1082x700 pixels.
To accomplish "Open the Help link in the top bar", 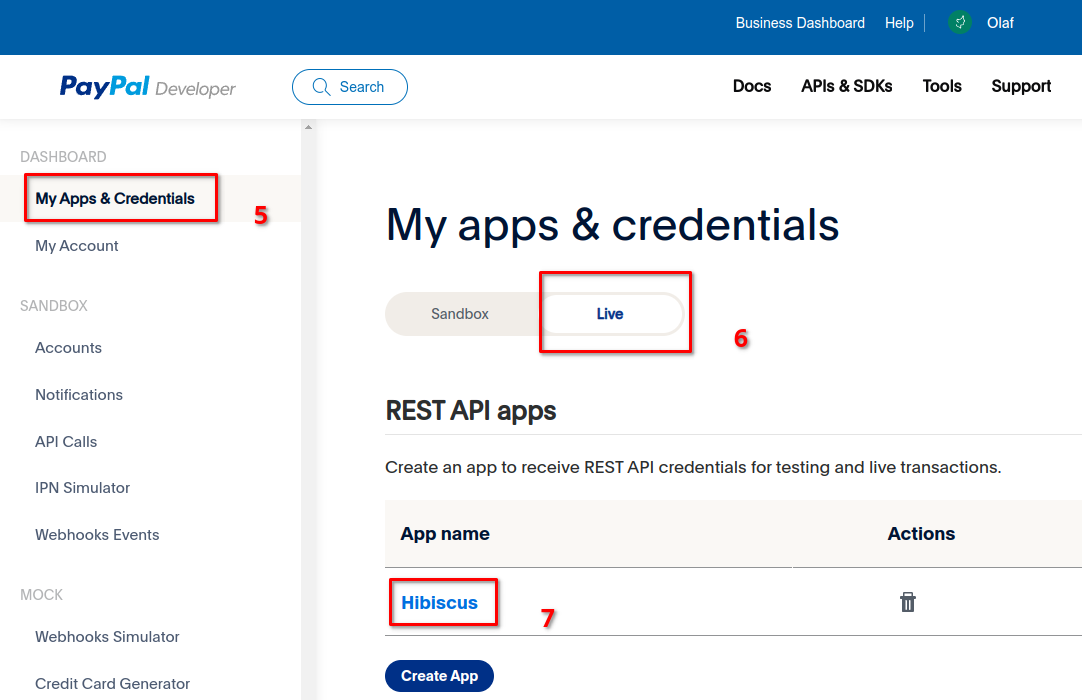I will [x=899, y=23].
